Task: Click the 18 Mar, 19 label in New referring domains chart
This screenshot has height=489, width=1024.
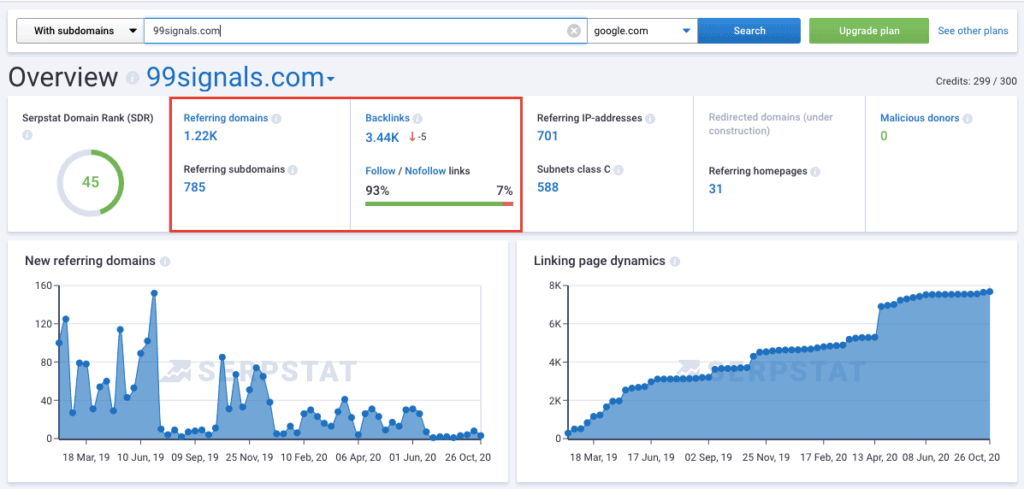Action: (x=85, y=458)
